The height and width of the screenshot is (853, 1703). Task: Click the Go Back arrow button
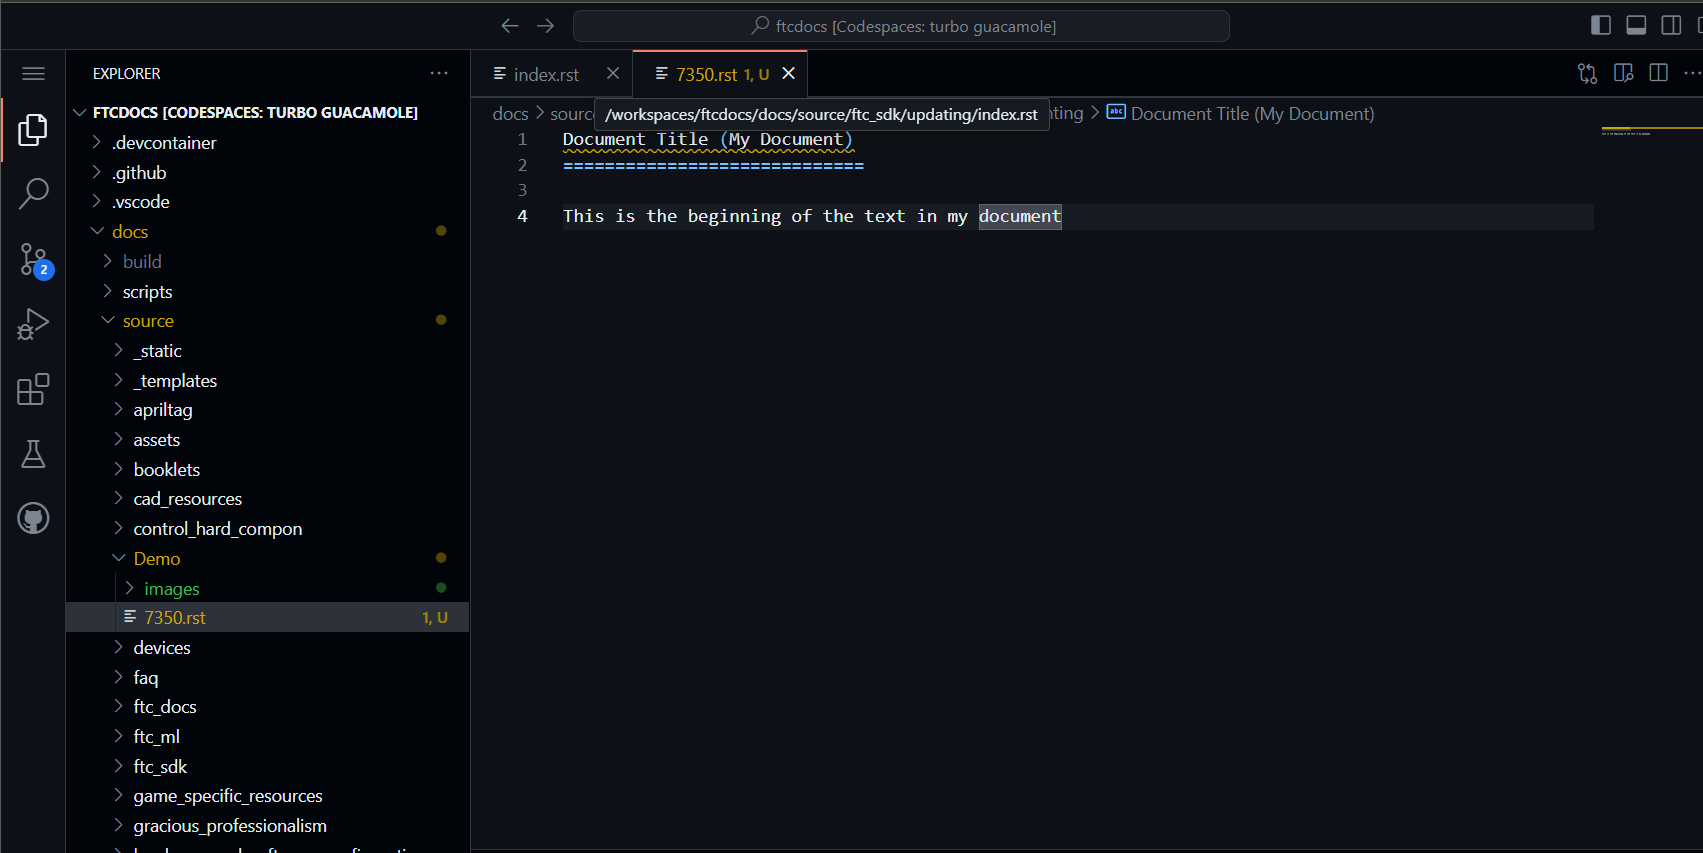510,26
